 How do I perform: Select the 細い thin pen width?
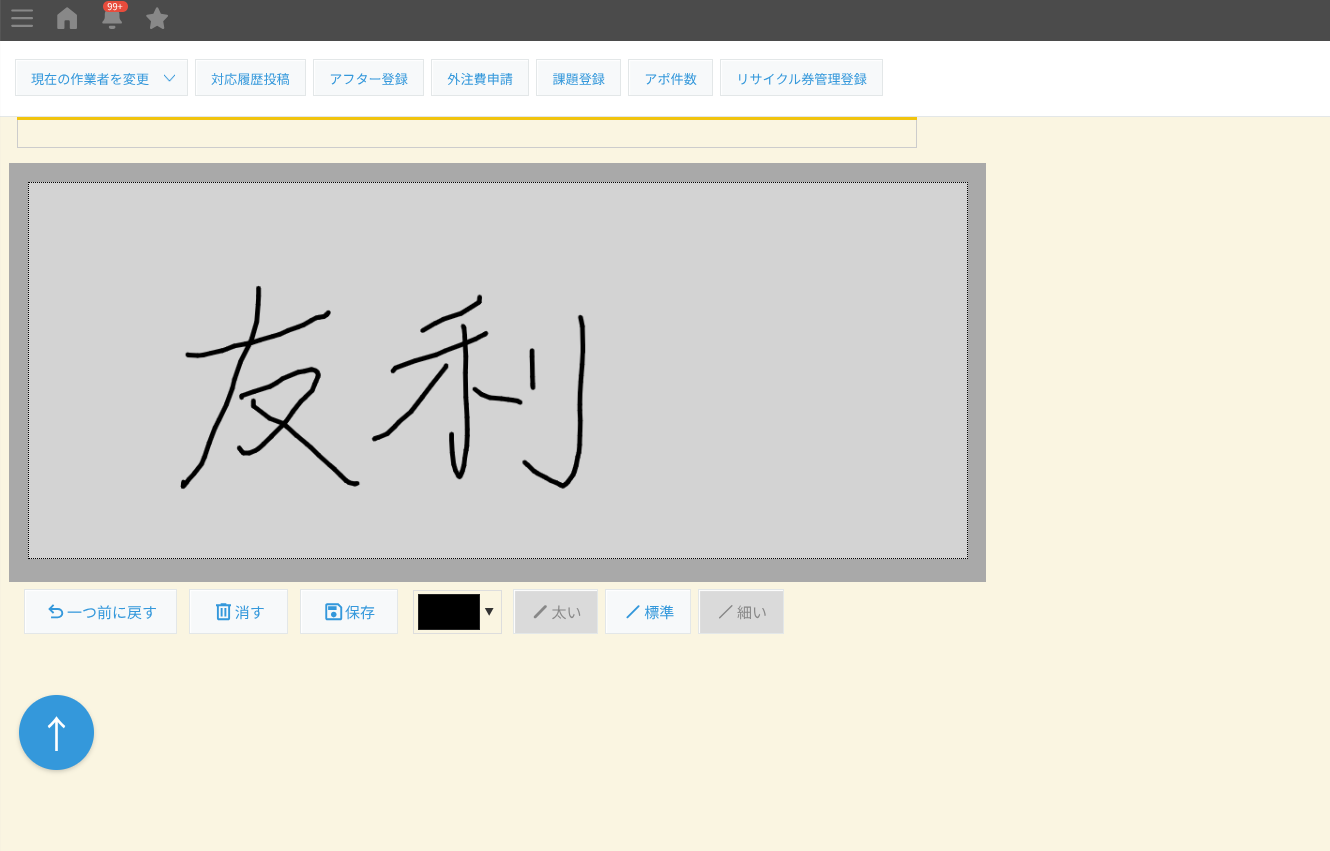pyautogui.click(x=741, y=612)
